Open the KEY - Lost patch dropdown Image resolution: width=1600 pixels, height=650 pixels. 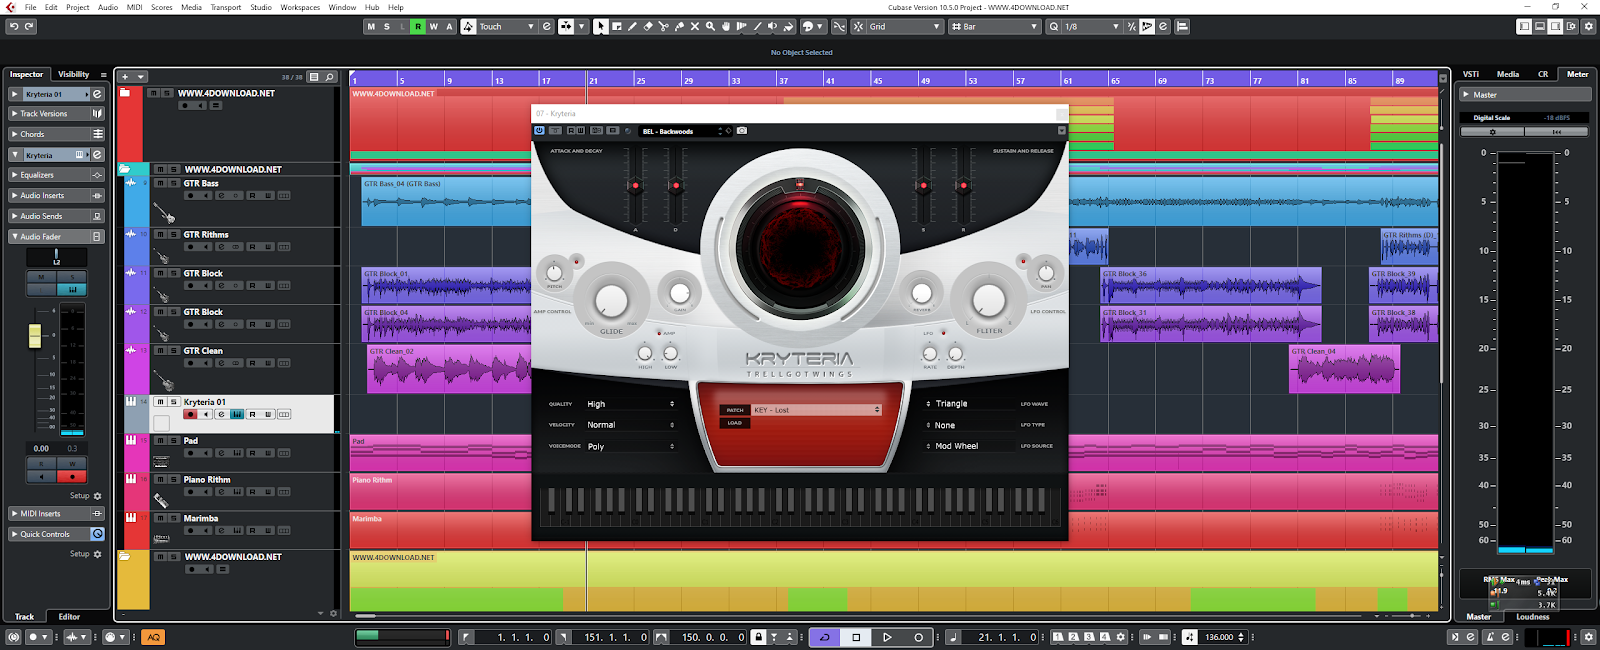[x=816, y=410]
